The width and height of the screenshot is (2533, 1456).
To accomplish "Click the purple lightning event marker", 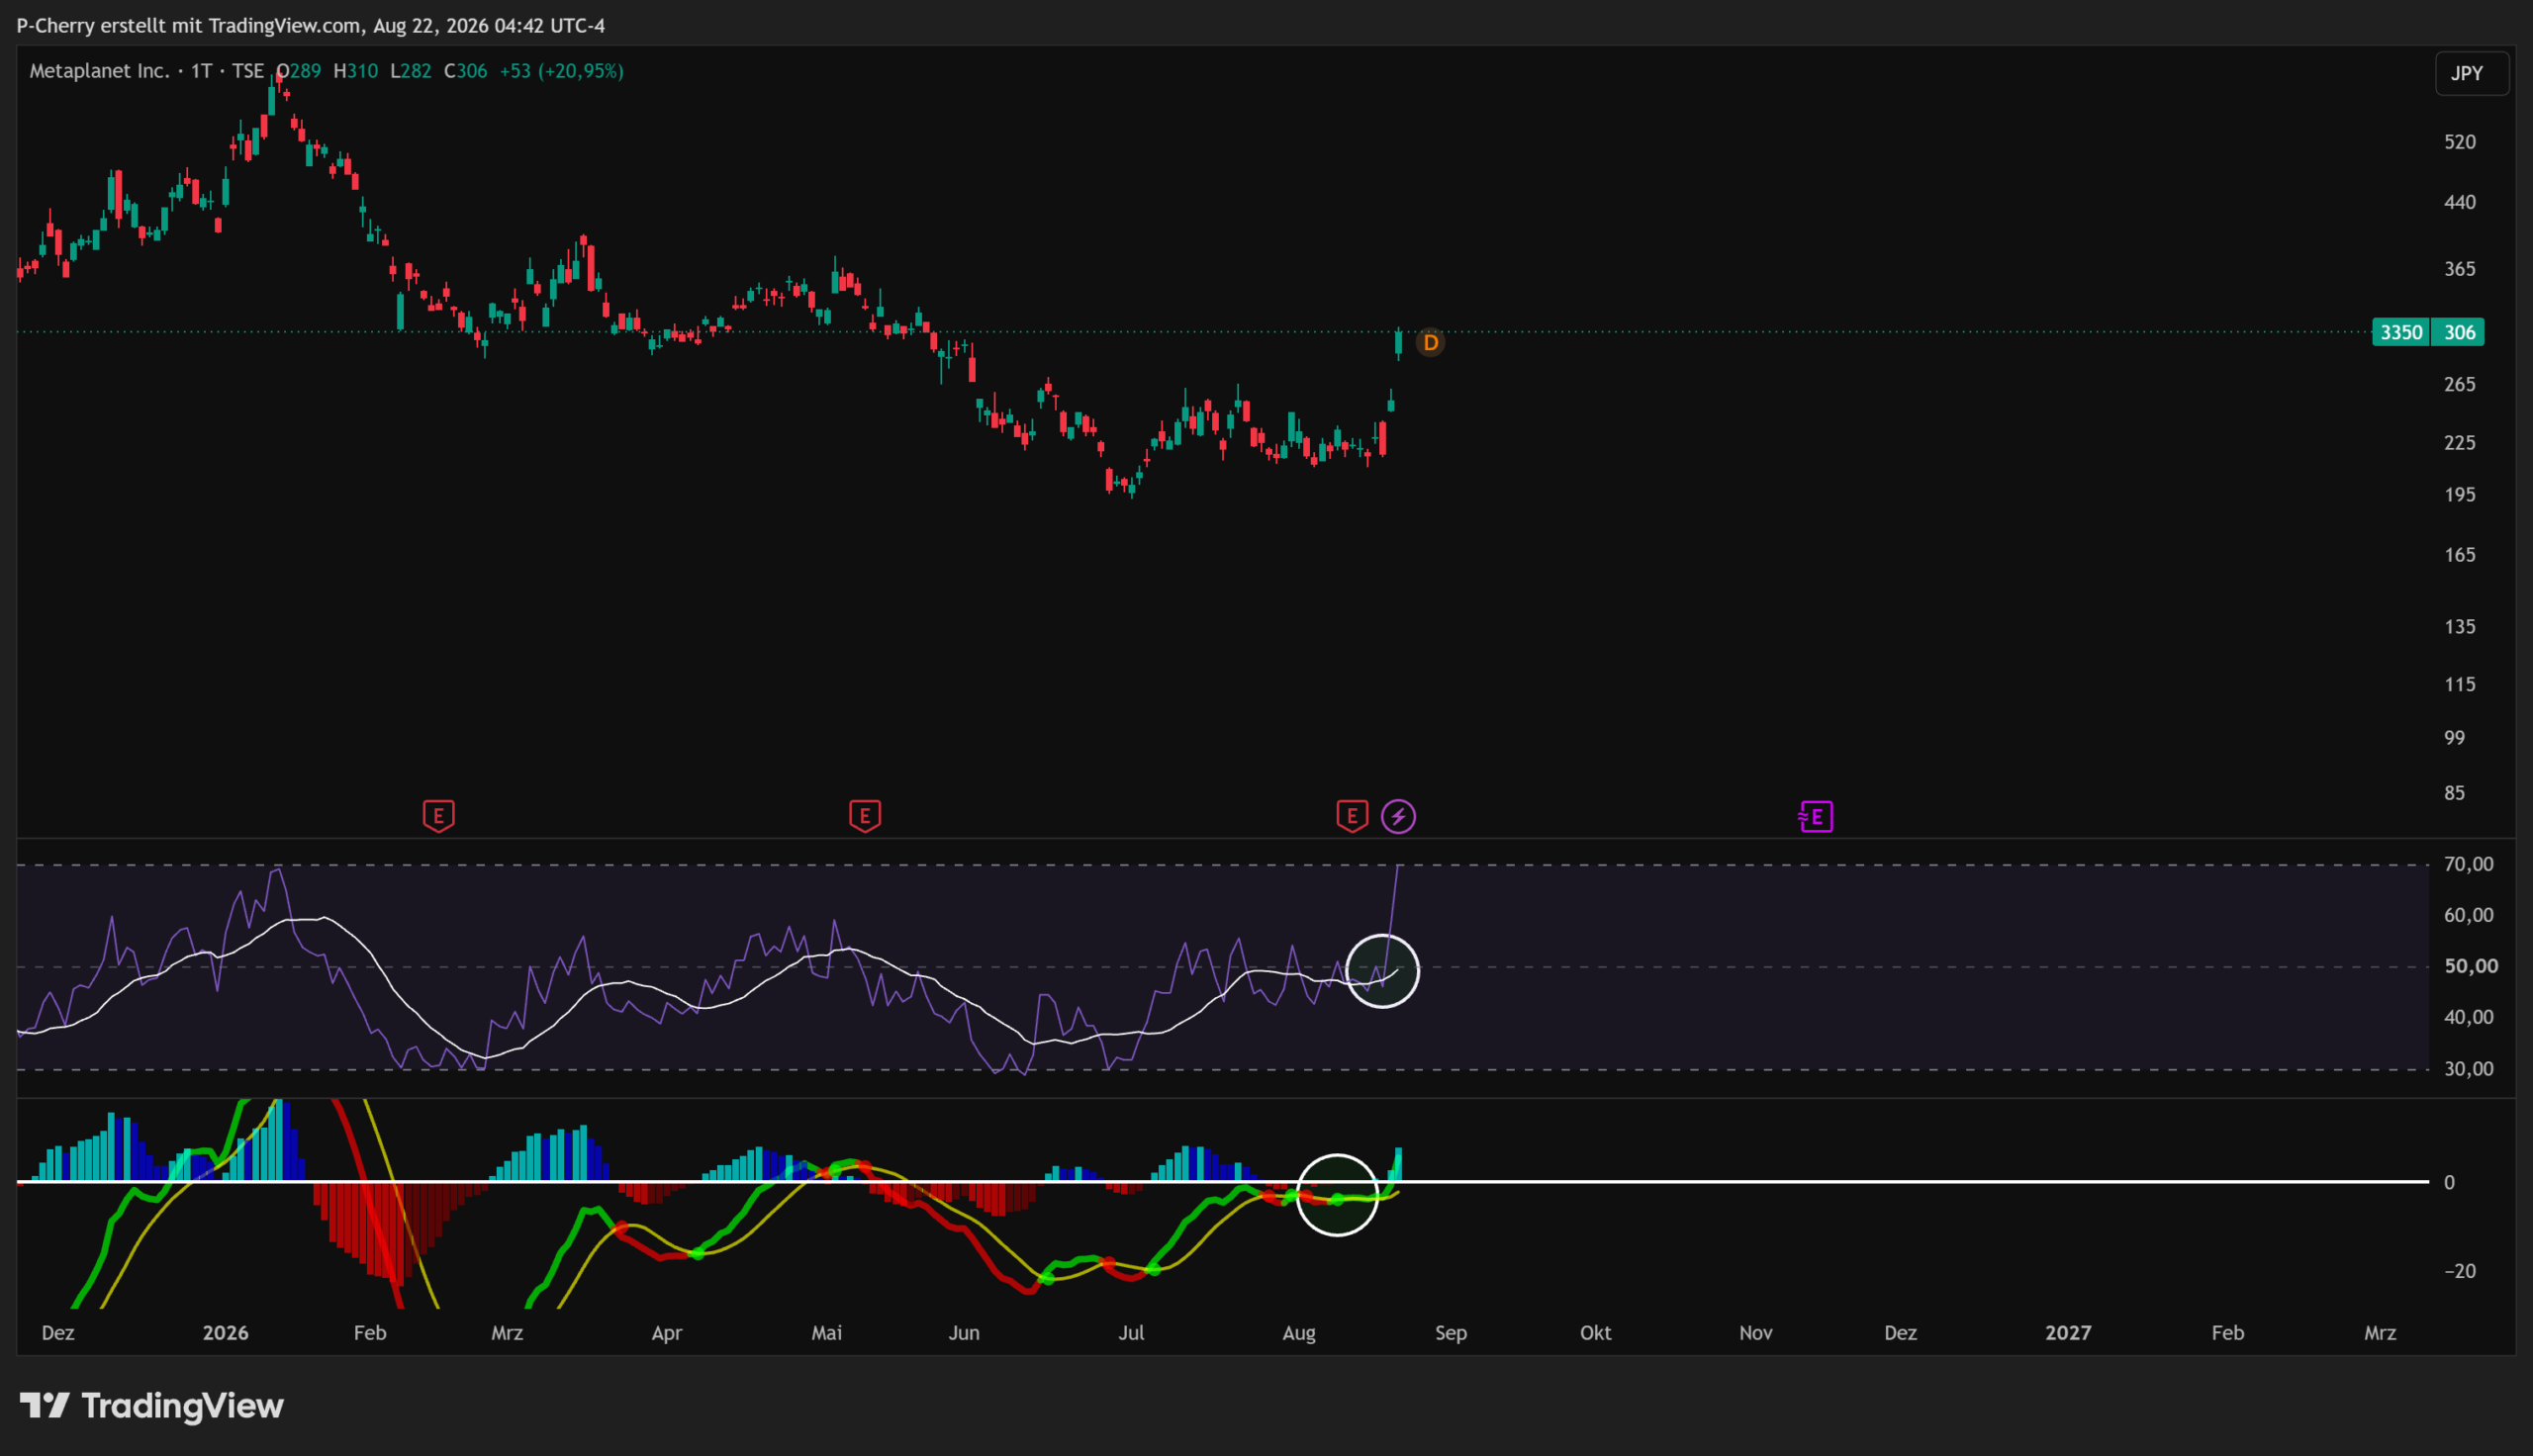I will coord(1398,817).
